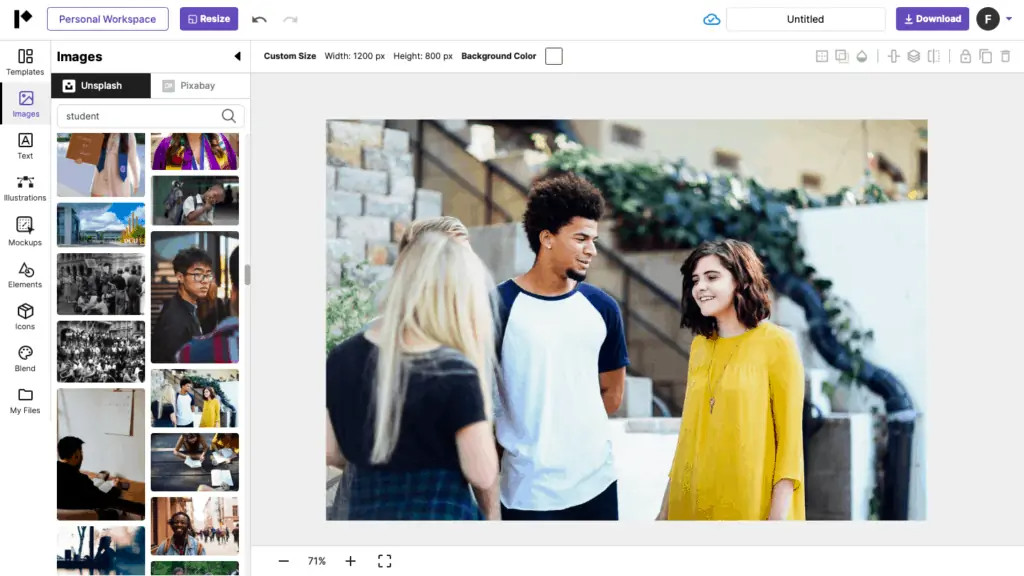1024x576 pixels.
Task: Open the Illustrations panel
Action: (25, 188)
